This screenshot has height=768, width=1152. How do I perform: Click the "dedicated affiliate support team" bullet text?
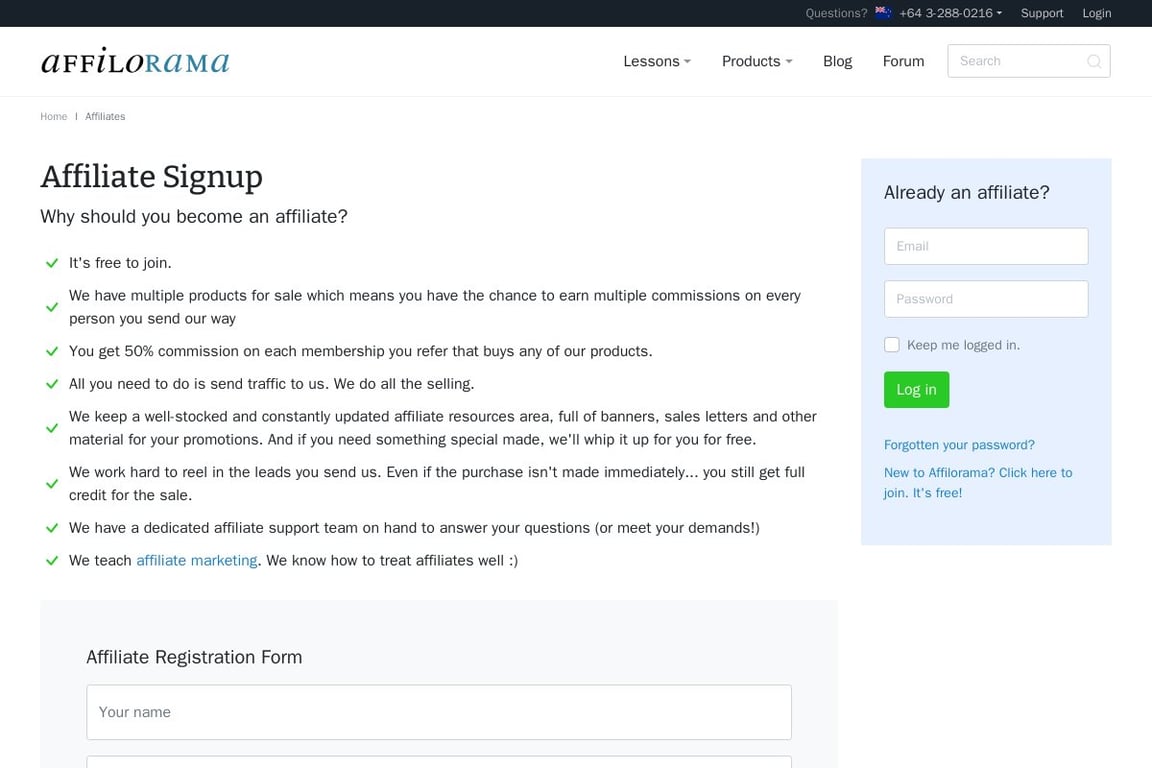click(414, 528)
